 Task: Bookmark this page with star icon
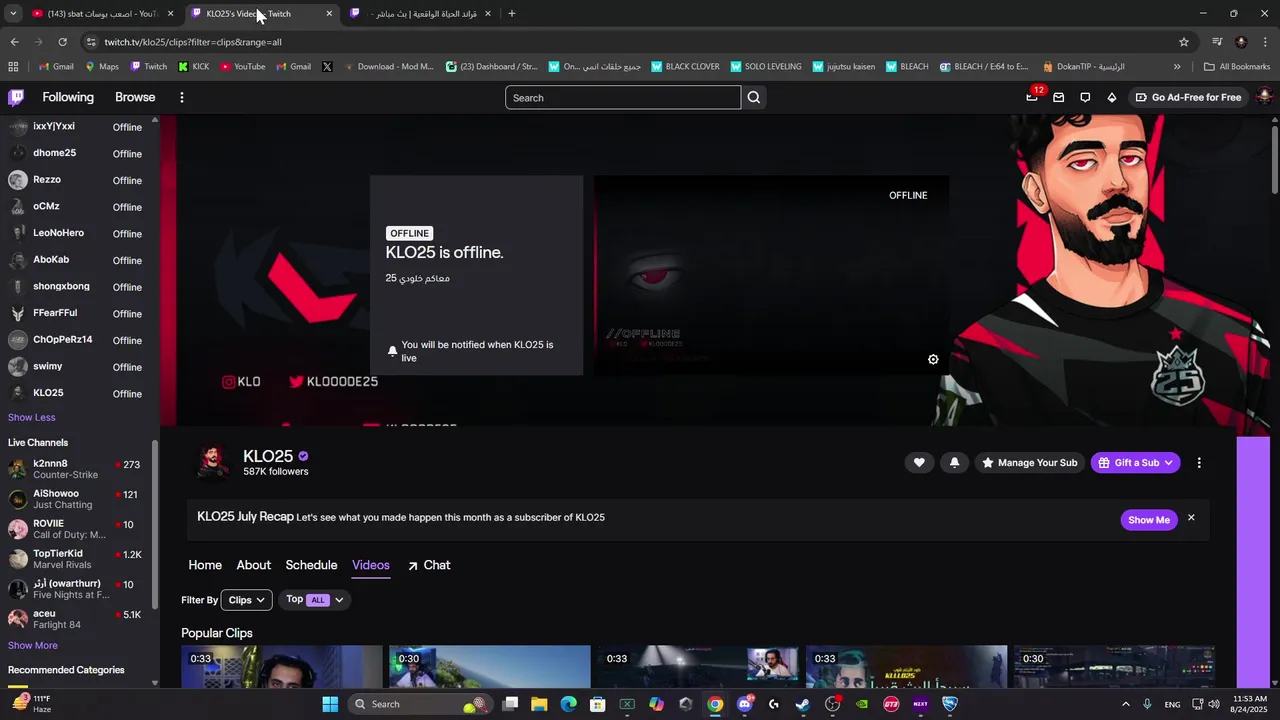[1184, 42]
